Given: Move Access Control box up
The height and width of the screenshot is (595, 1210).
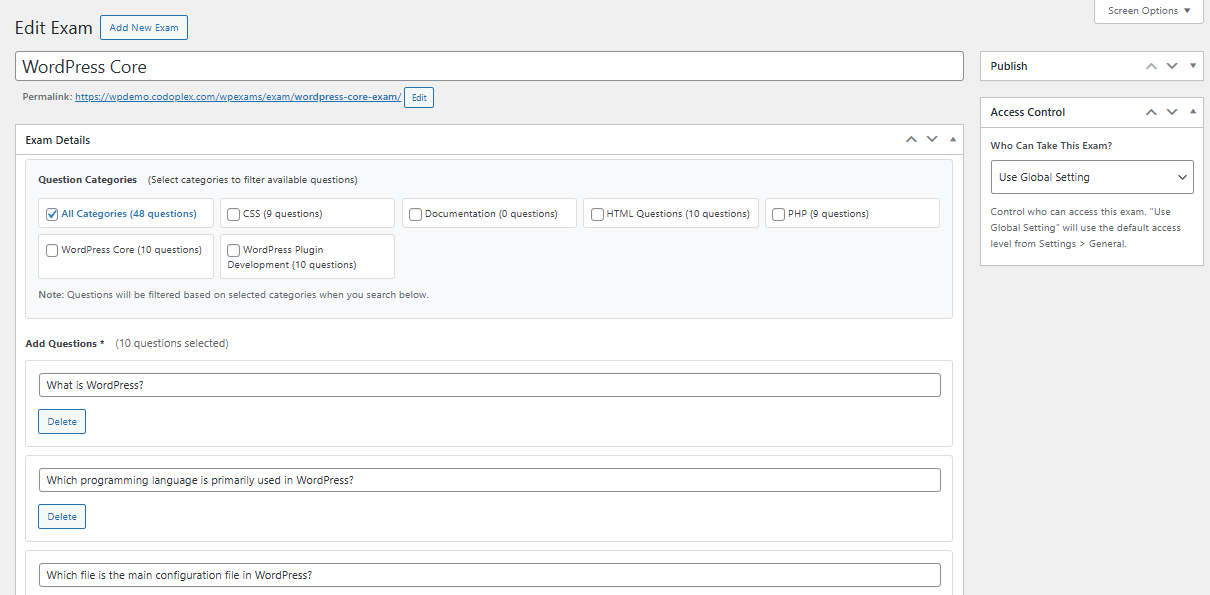Looking at the screenshot, I should point(1151,112).
